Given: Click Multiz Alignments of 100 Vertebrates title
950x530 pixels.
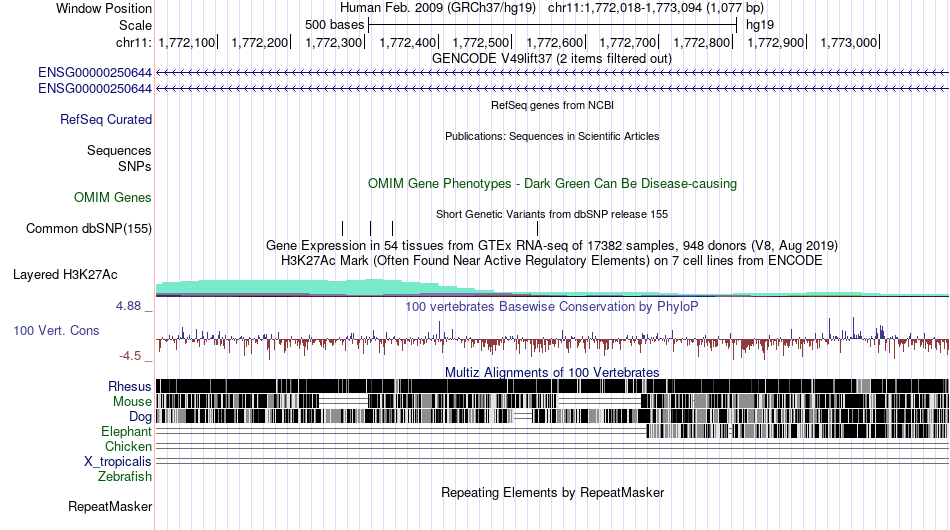Looking at the screenshot, I should (x=552, y=372).
